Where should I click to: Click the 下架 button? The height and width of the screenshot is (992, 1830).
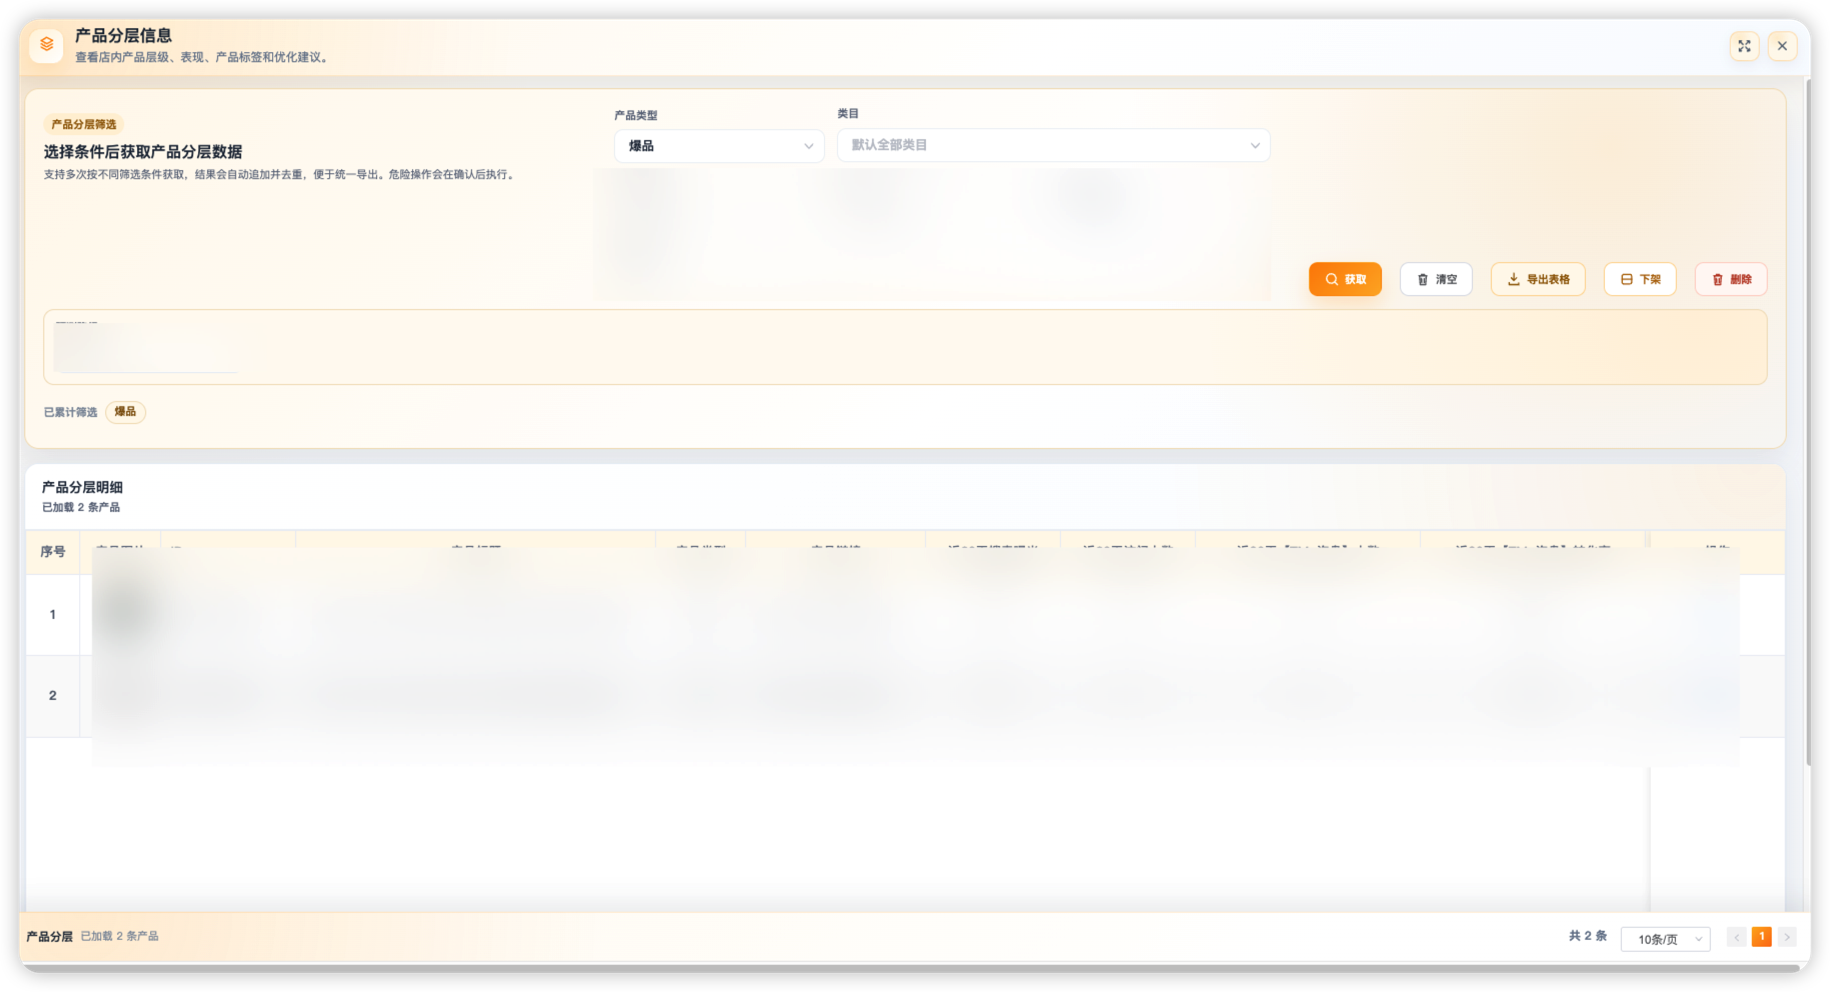tap(1640, 279)
